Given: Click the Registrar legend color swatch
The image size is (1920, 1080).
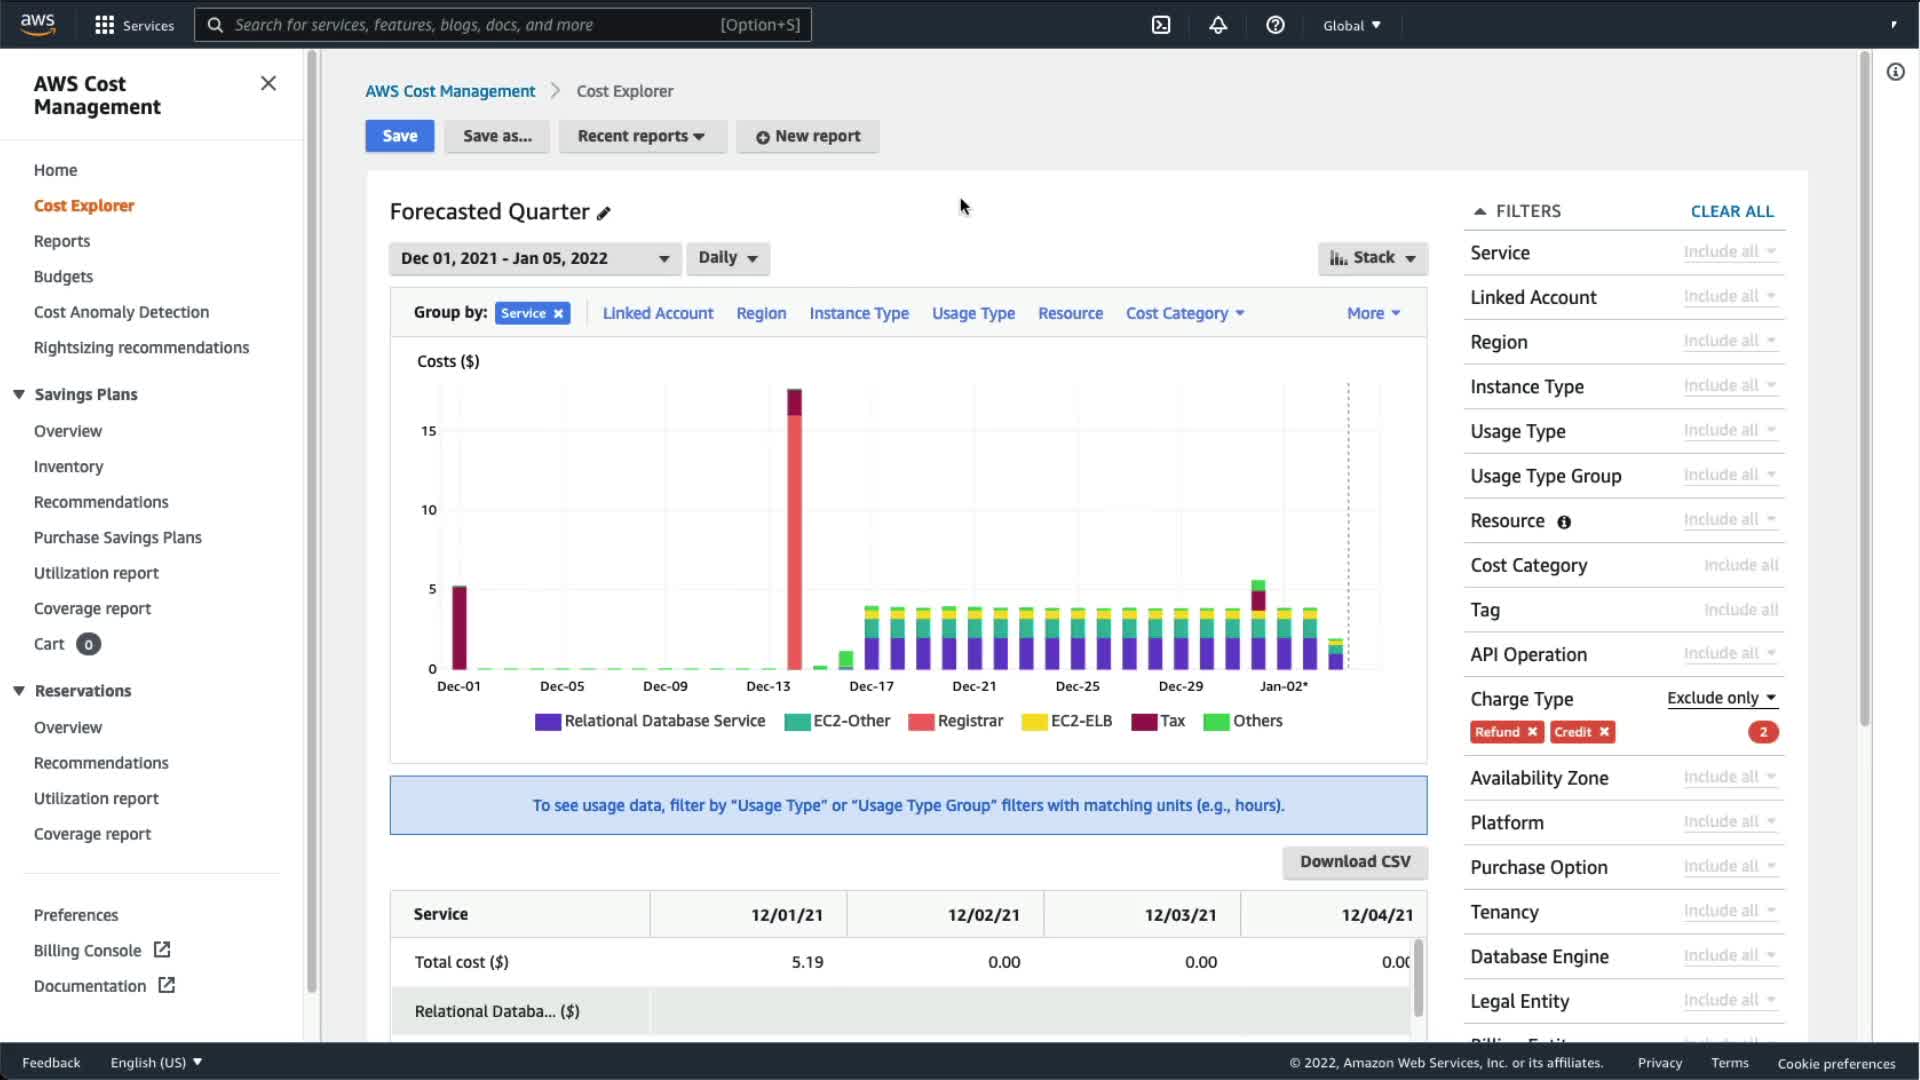Looking at the screenshot, I should 920,722.
